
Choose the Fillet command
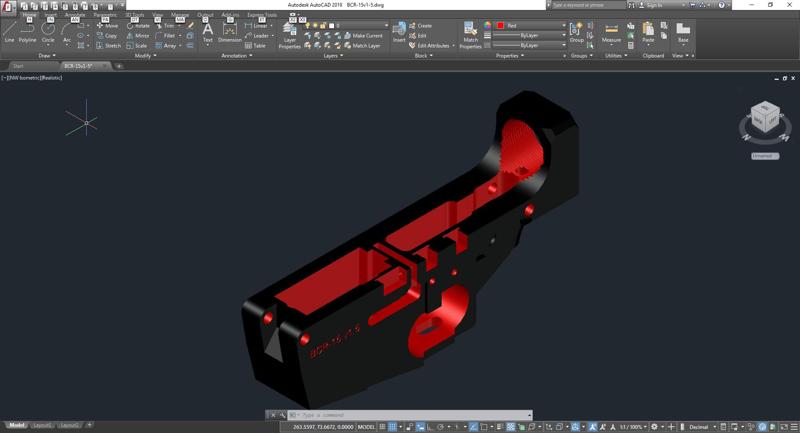pyautogui.click(x=165, y=36)
